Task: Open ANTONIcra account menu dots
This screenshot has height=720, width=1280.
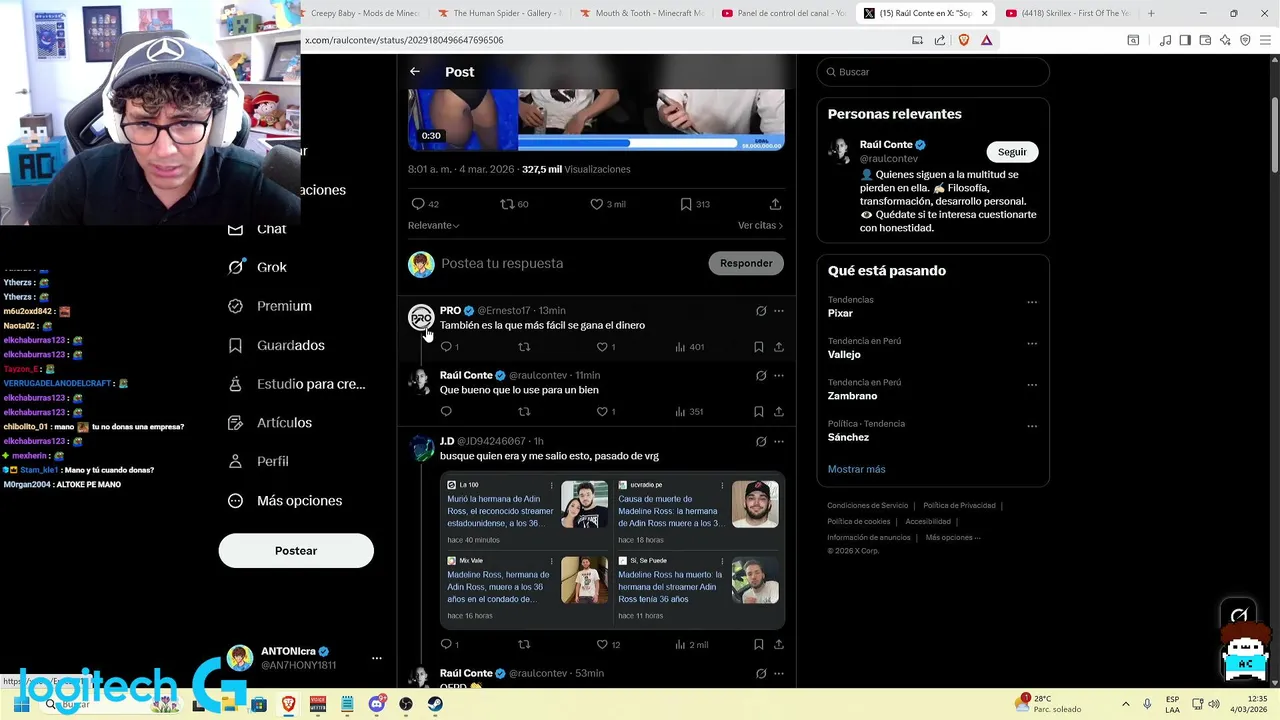Action: [x=377, y=658]
